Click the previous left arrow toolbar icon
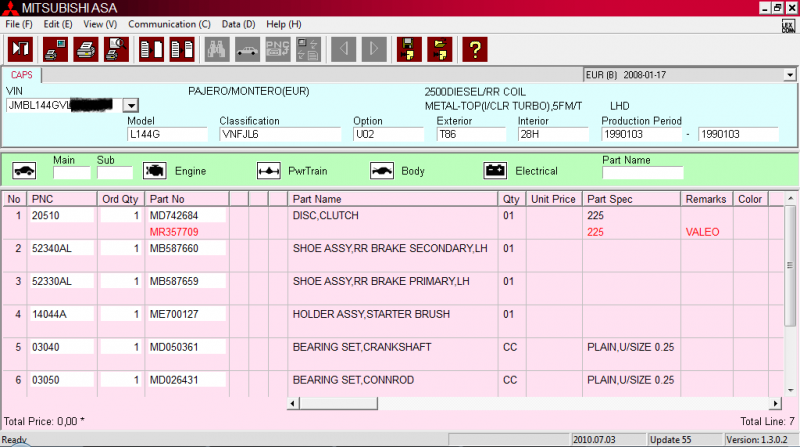 [x=343, y=49]
